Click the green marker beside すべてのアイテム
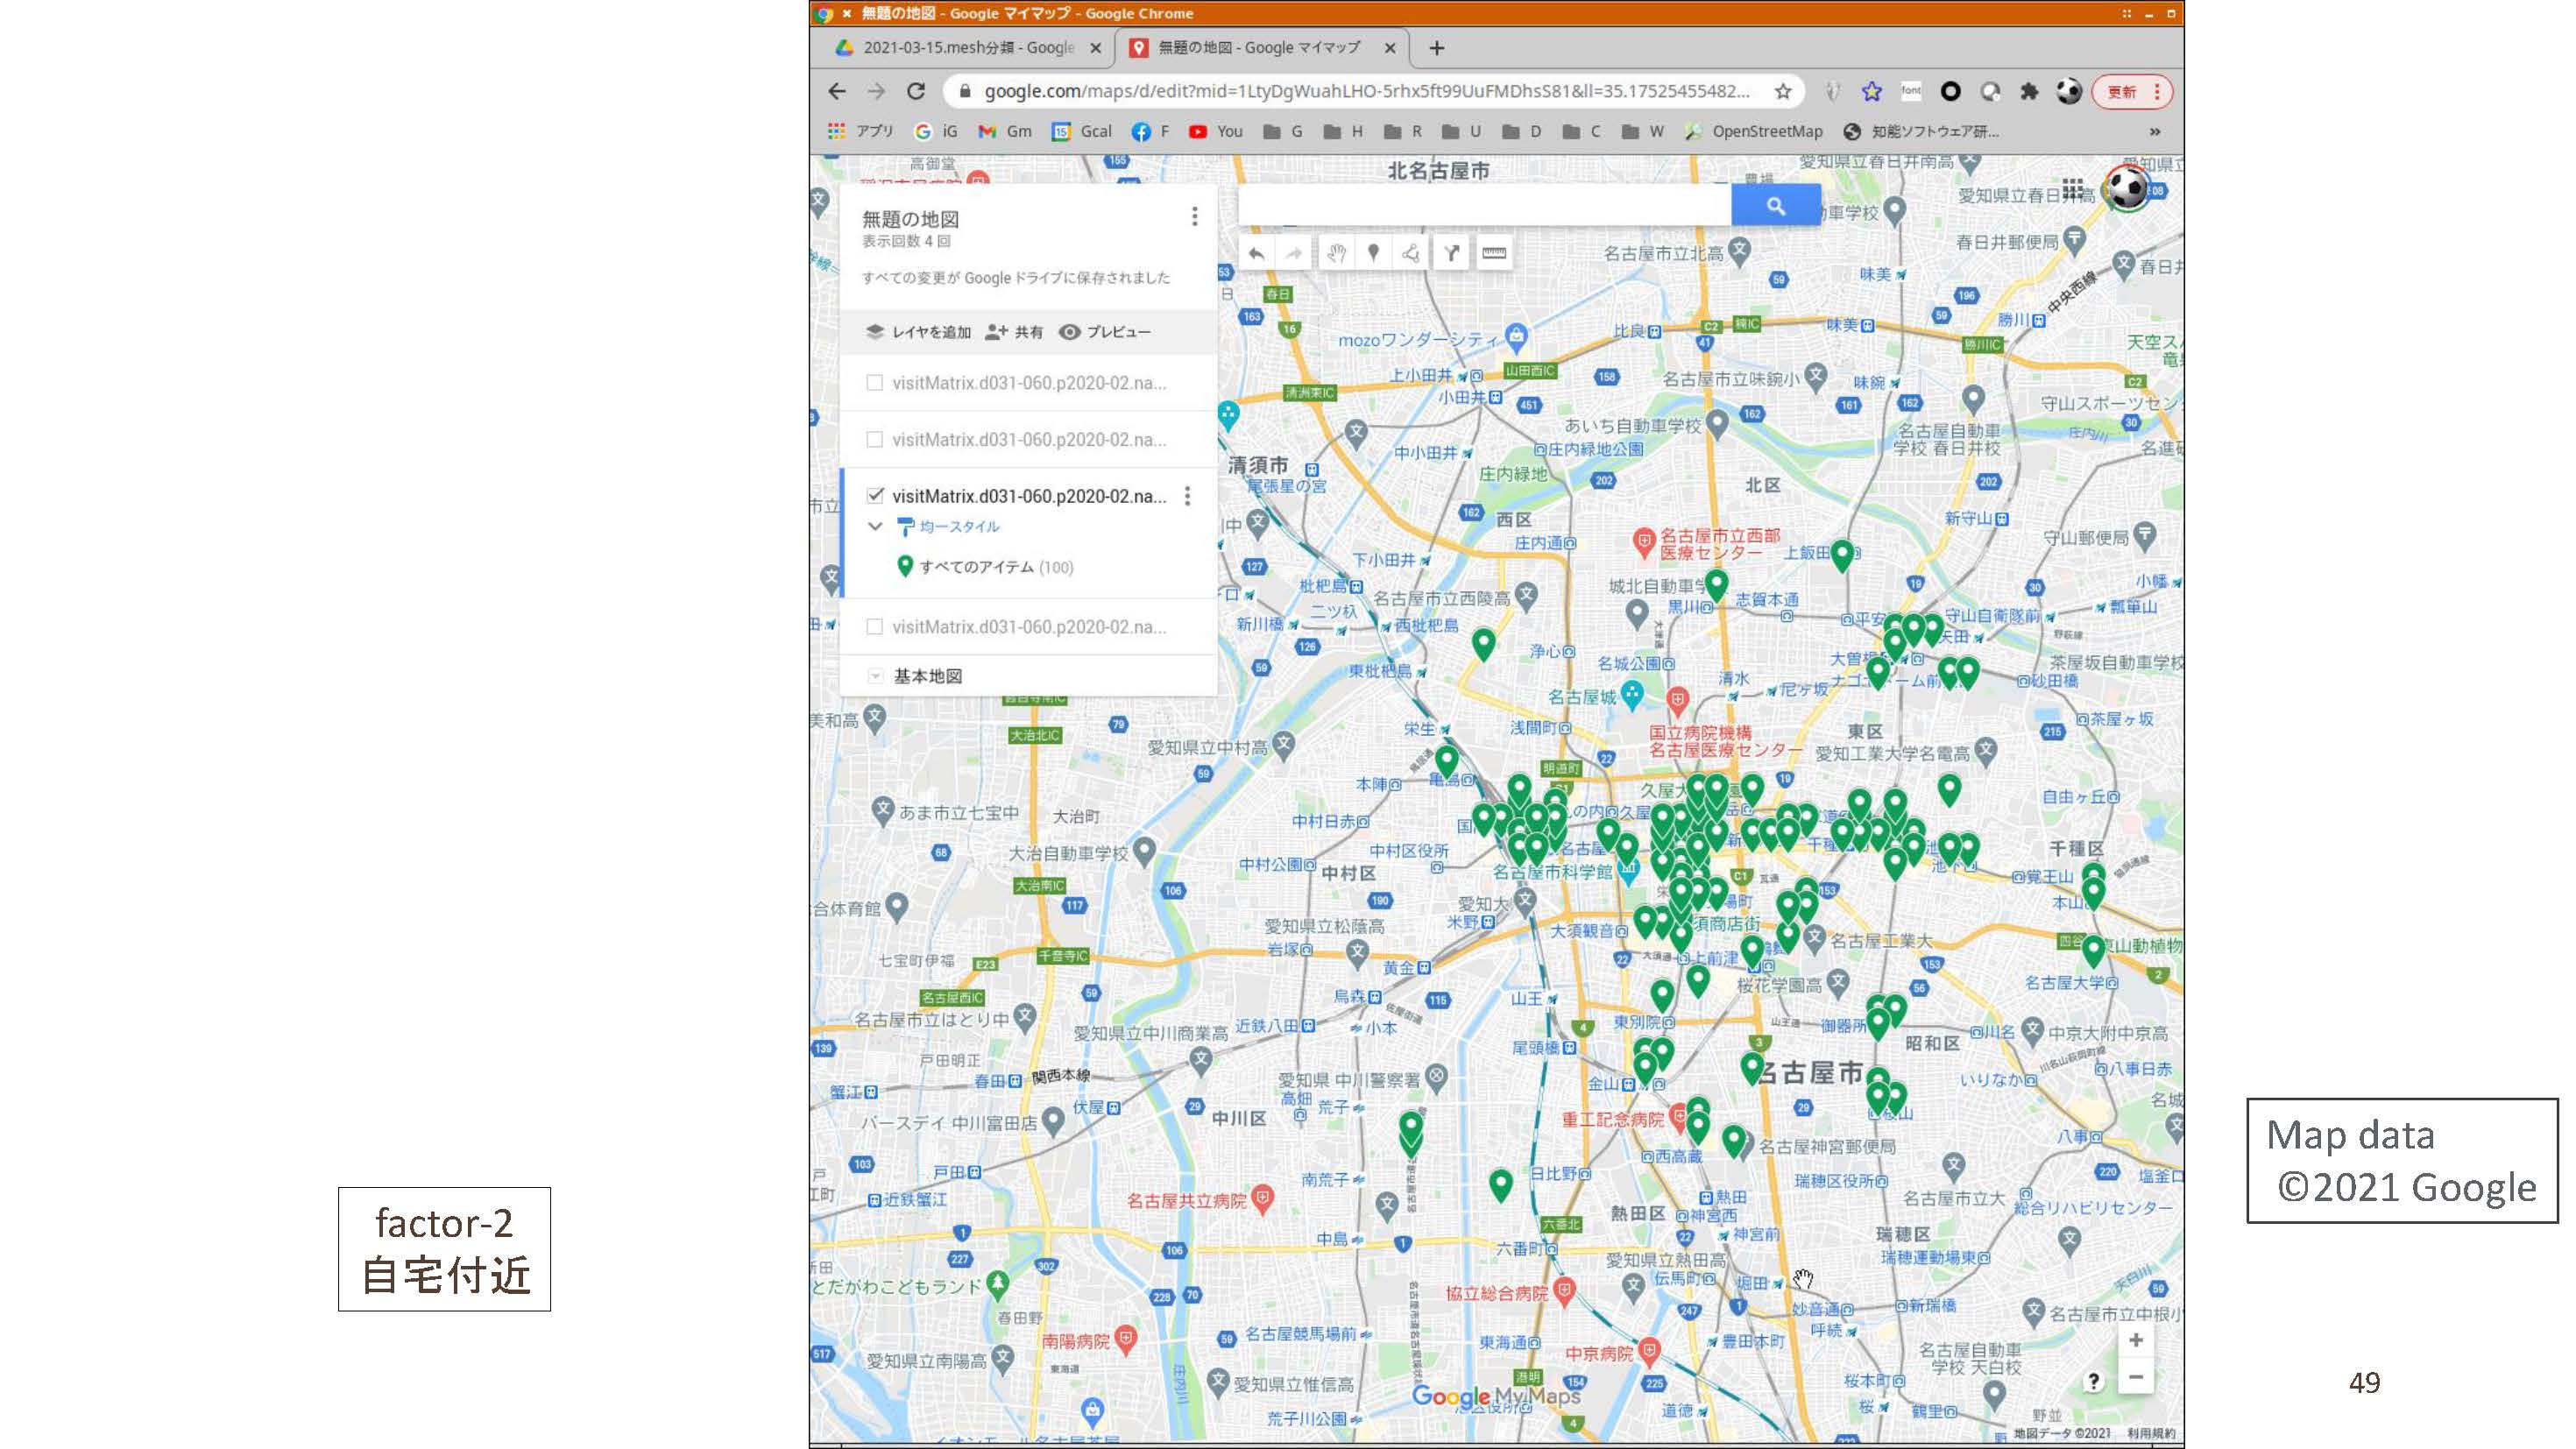2576x1449 pixels. [904, 566]
